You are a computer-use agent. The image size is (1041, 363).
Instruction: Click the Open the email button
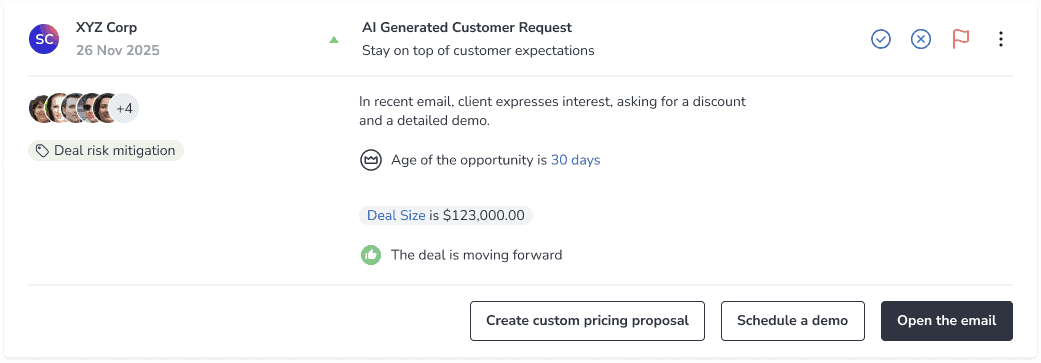pos(947,321)
